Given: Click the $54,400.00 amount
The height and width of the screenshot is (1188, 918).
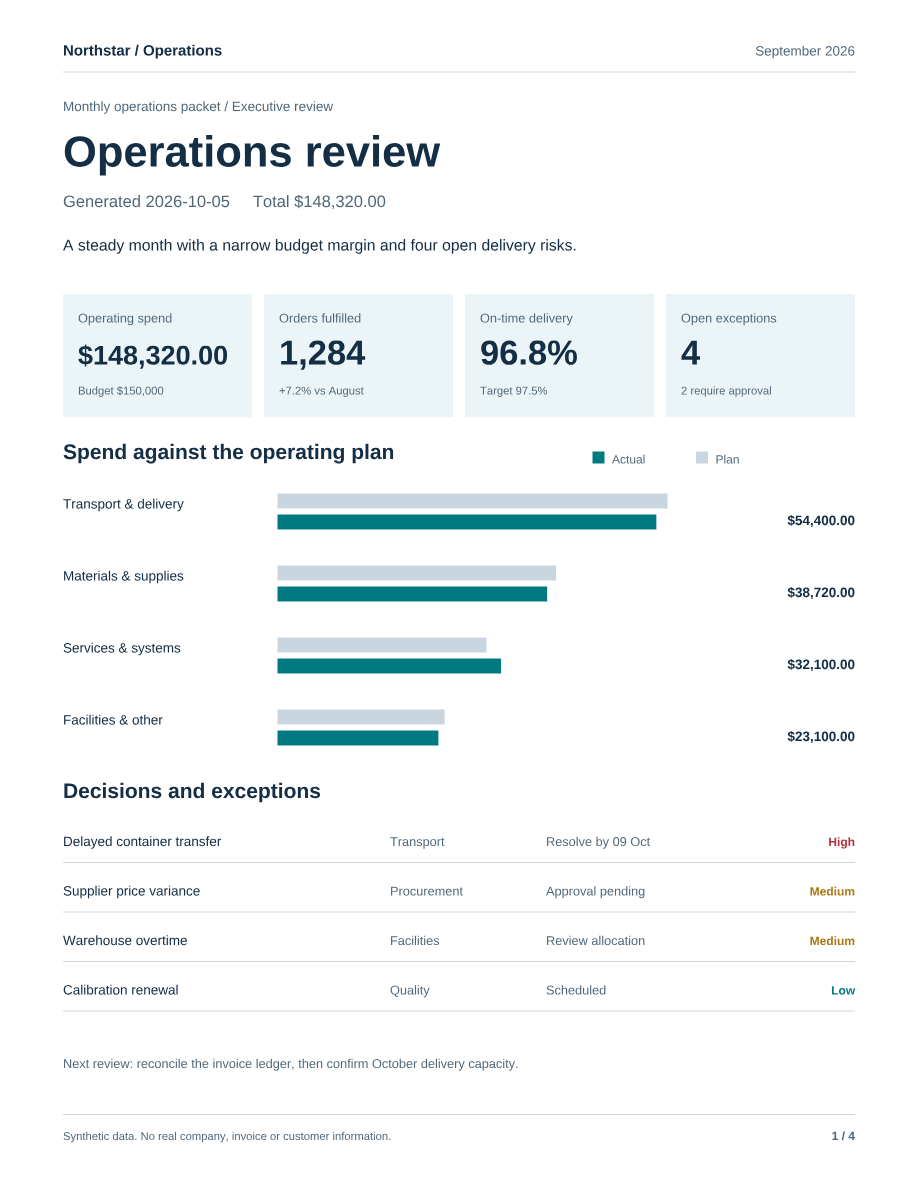Looking at the screenshot, I should 820,521.
